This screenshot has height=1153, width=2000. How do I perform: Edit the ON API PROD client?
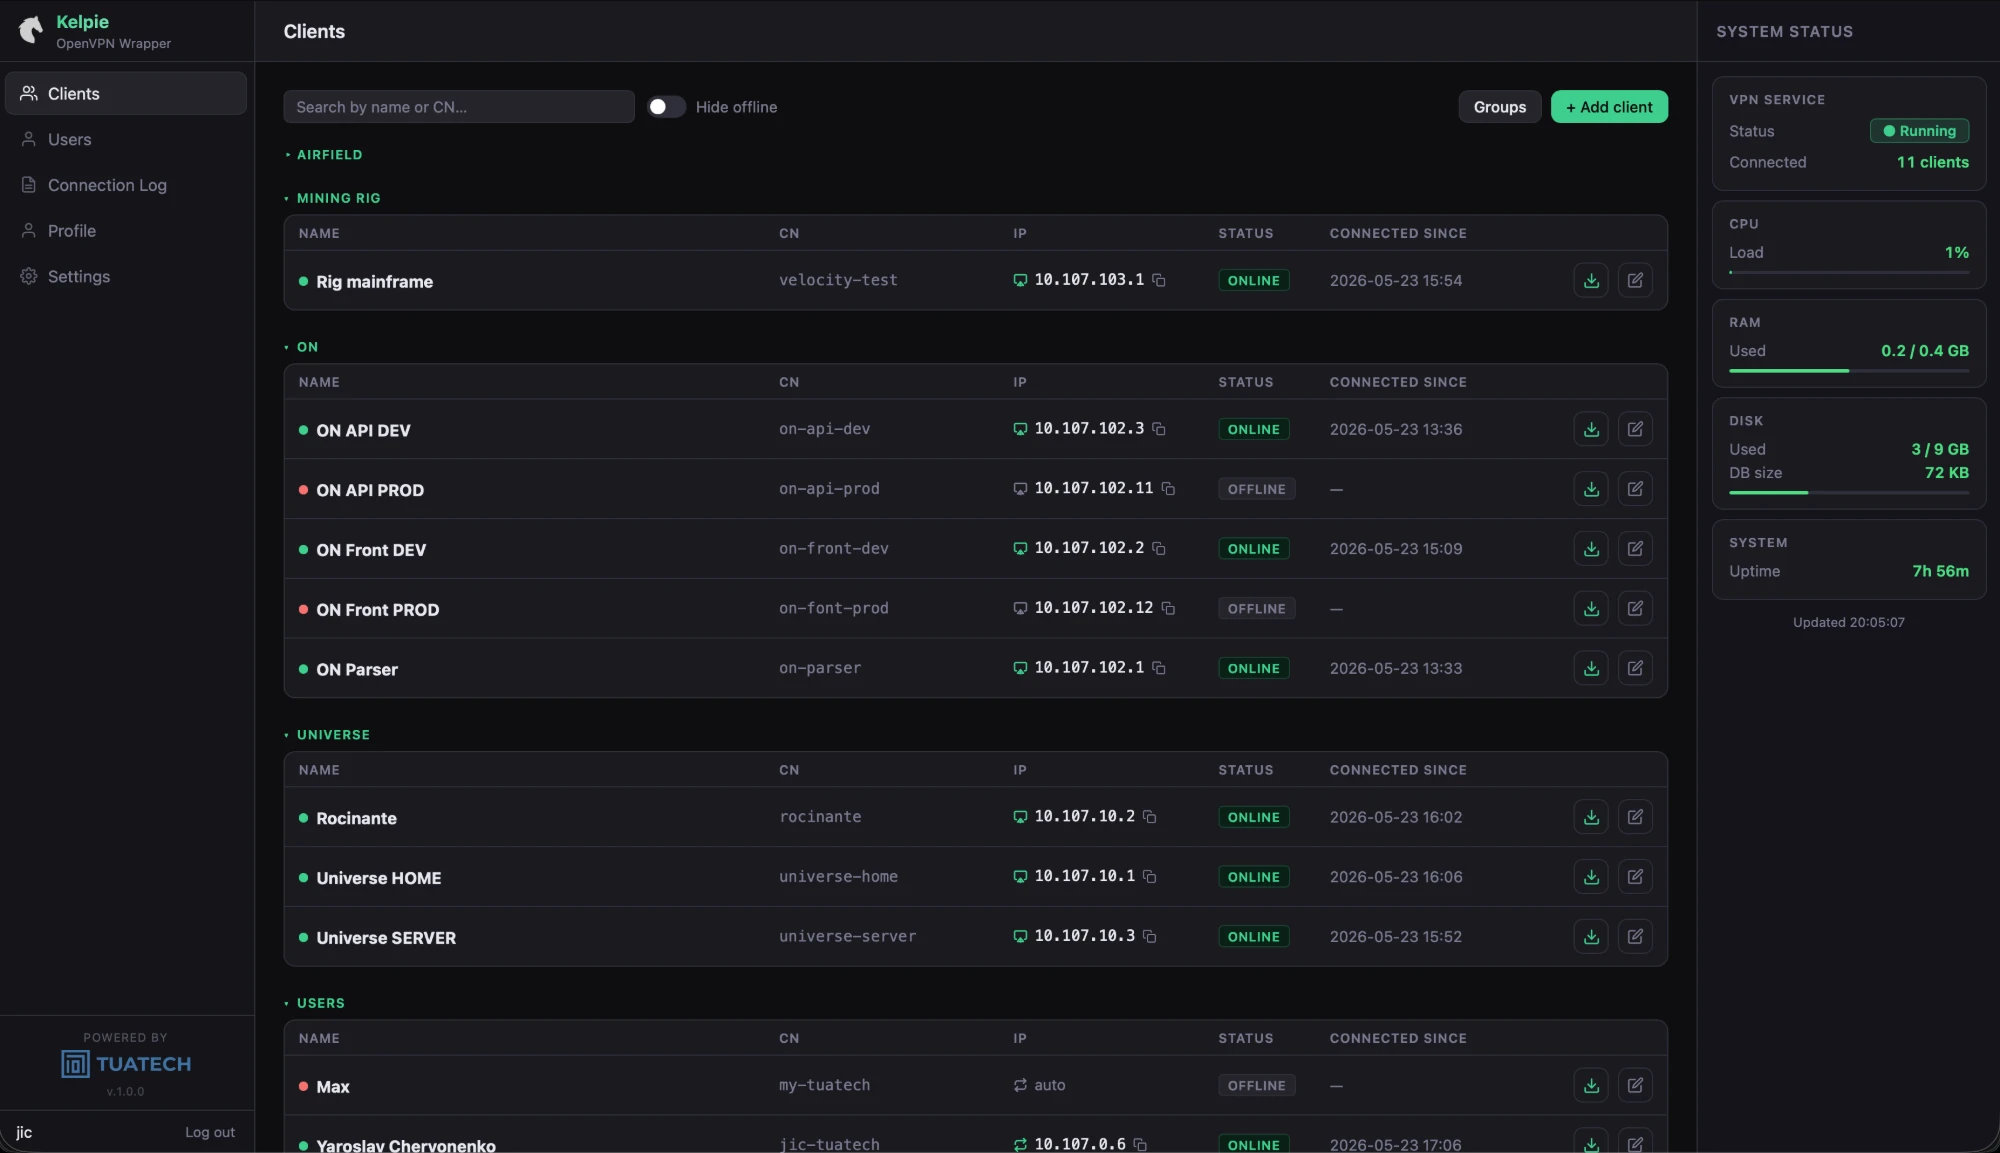point(1635,489)
